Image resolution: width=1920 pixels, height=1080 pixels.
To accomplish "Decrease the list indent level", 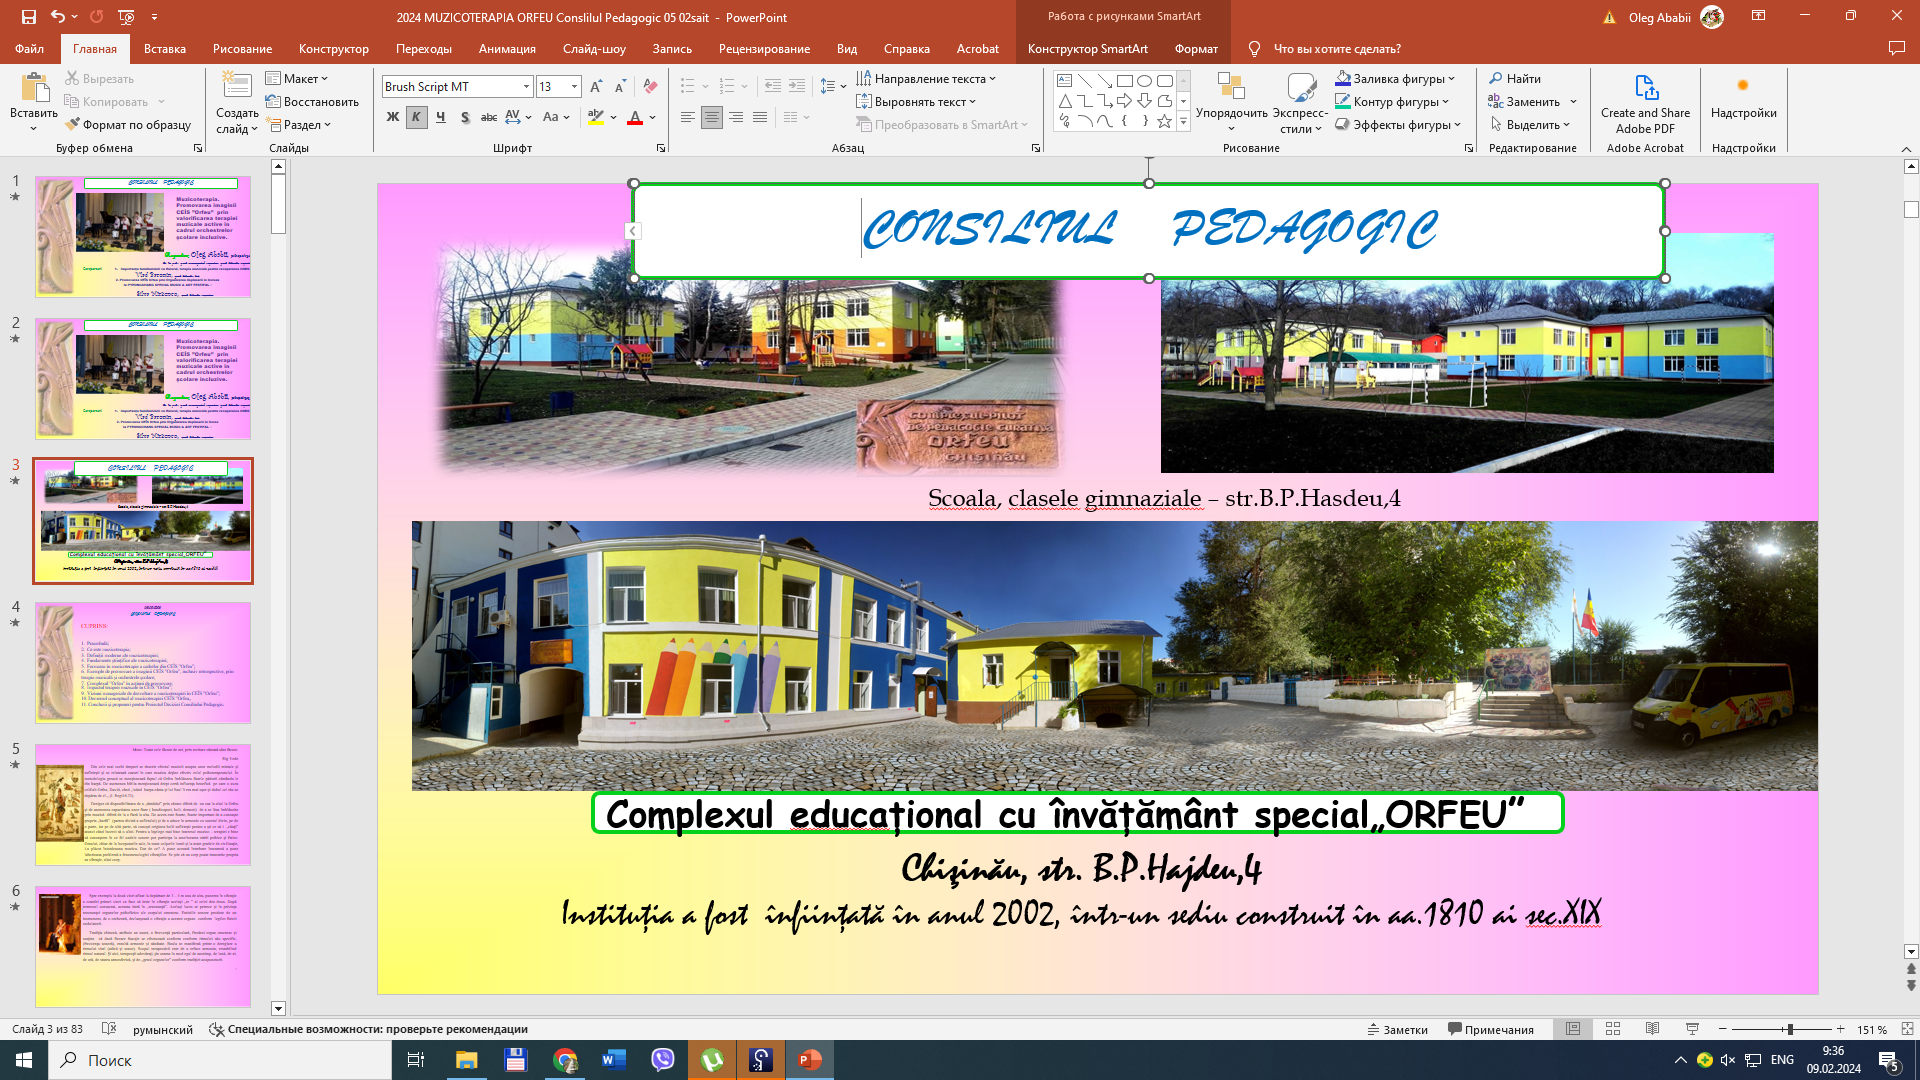I will [773, 86].
